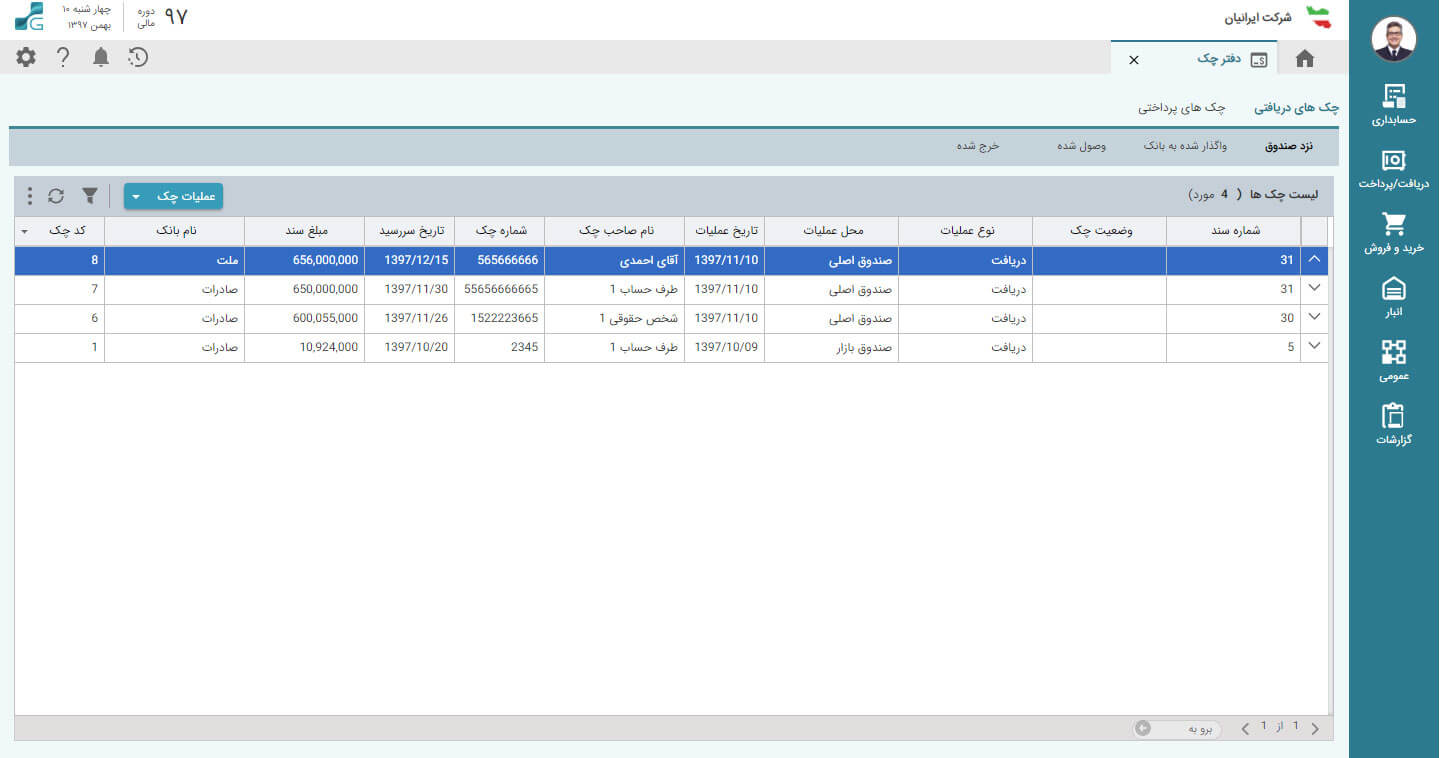
Task: Click cheque amount 600,055,000
Action: point(325,318)
